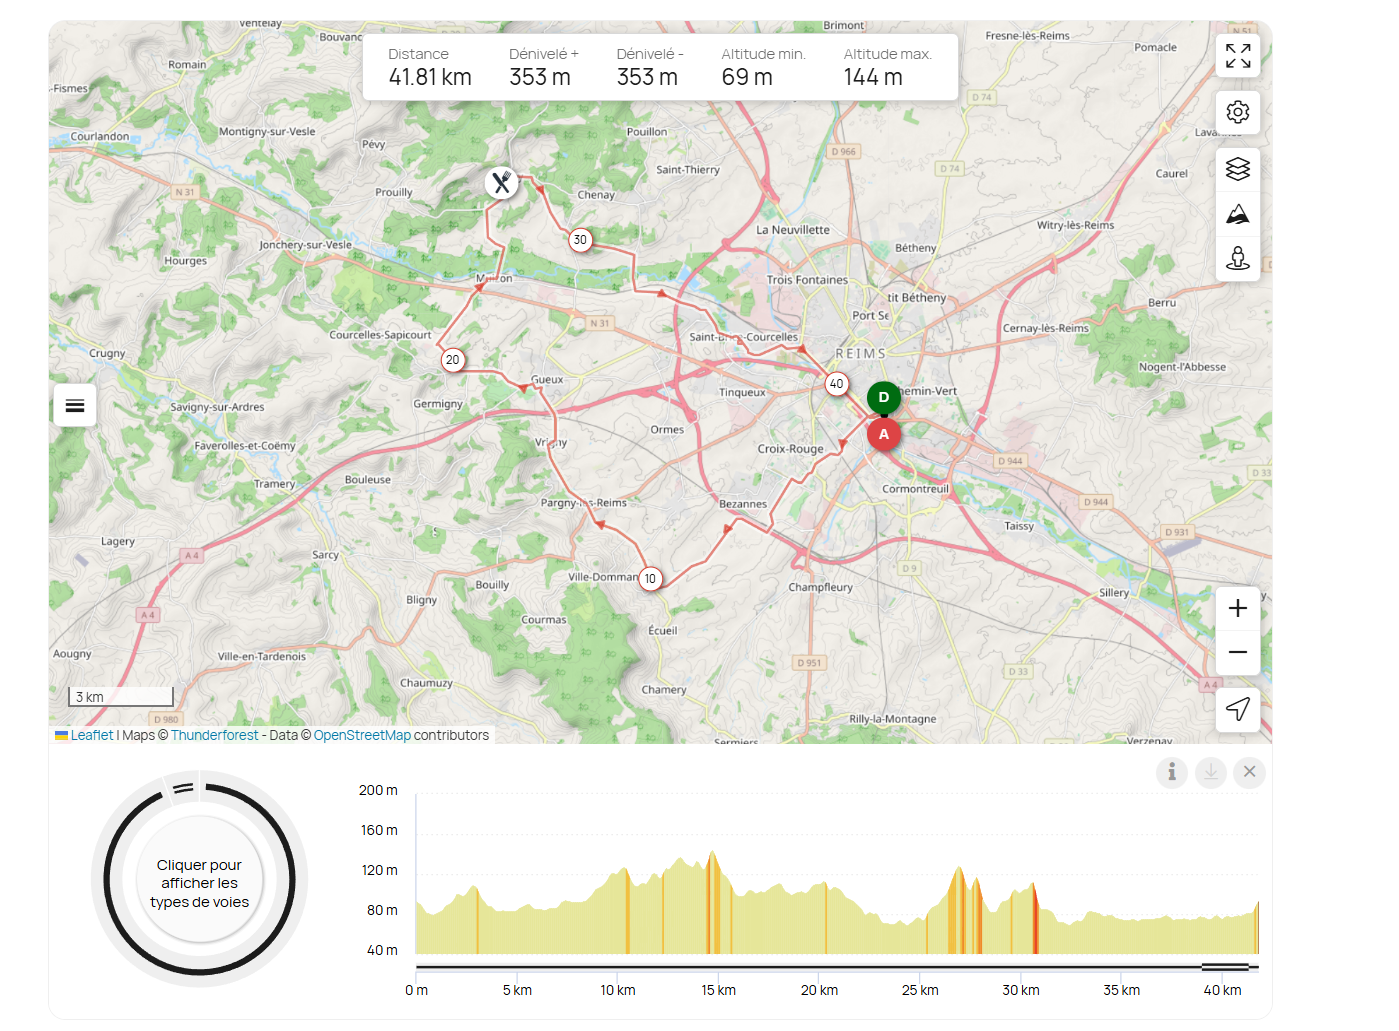
Task: Open the hamburger side menu
Action: [75, 405]
